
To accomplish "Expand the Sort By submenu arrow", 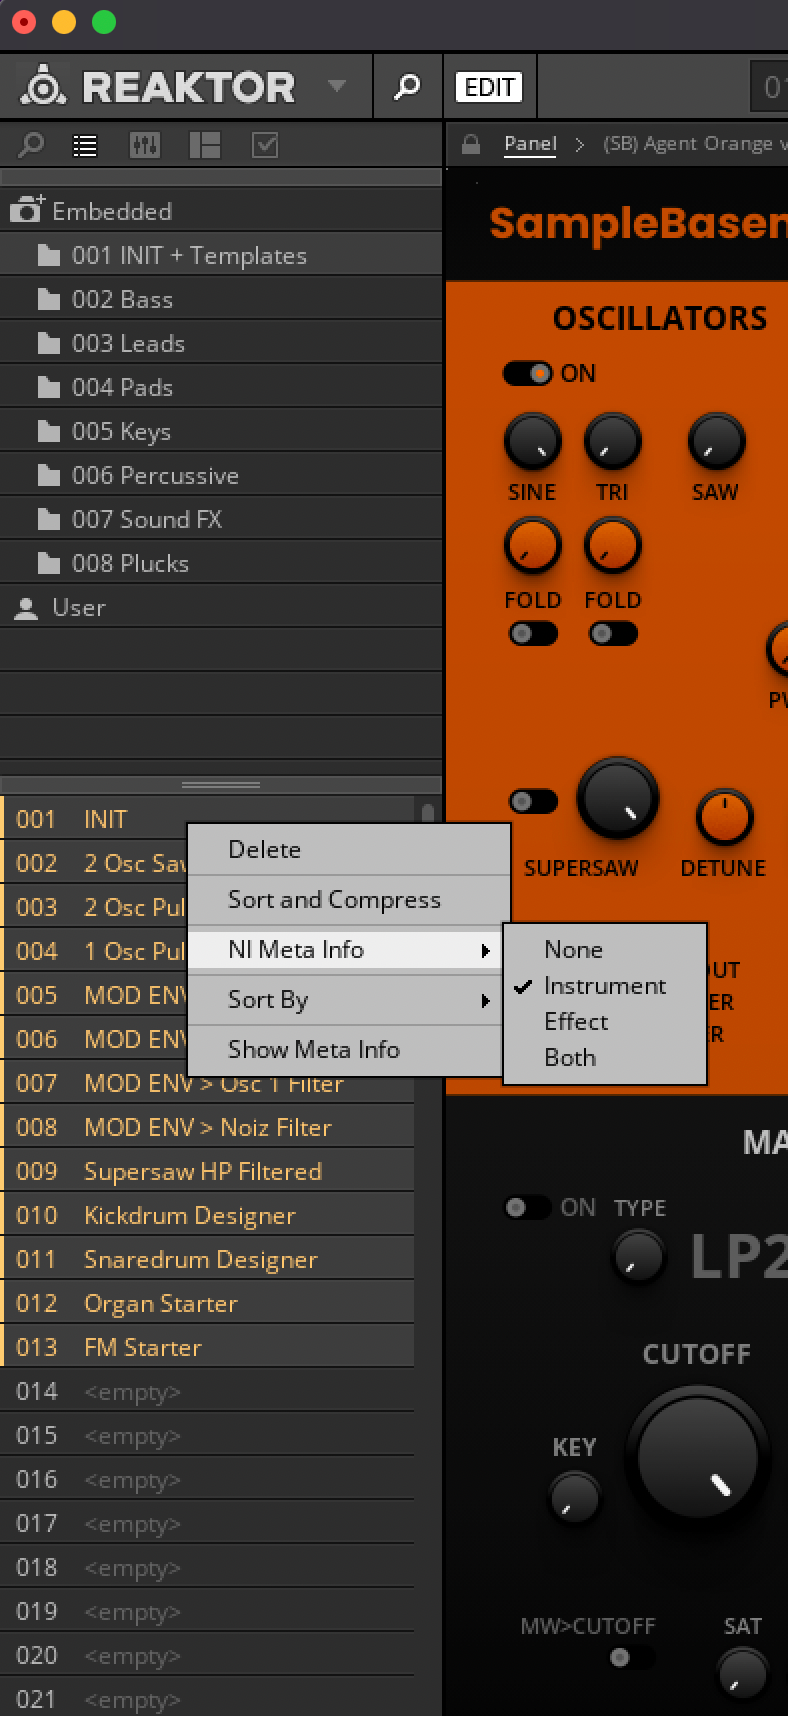I will pyautogui.click(x=486, y=1000).
